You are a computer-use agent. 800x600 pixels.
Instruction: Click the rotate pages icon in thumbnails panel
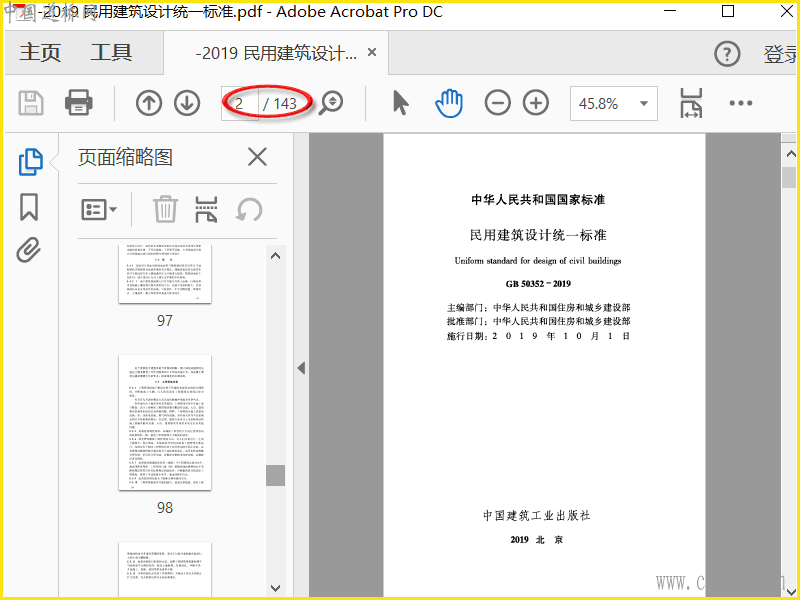[x=249, y=210]
